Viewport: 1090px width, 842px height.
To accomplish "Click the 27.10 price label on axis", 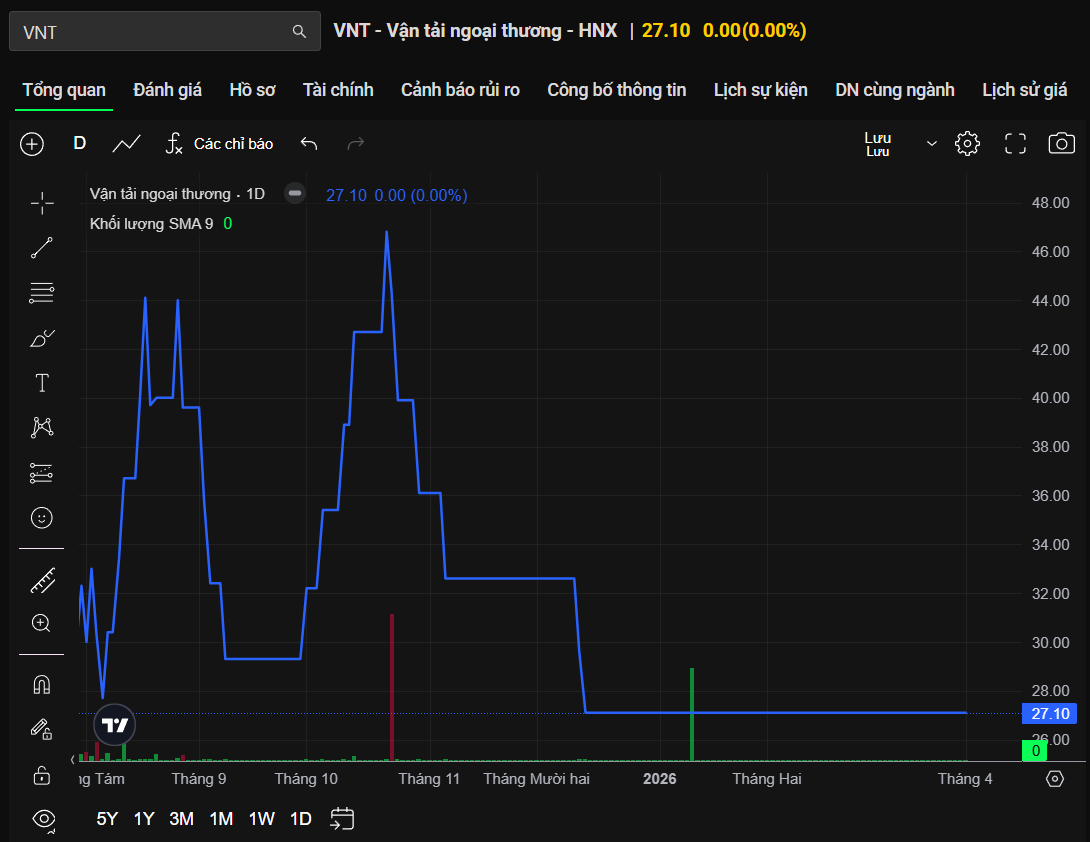I will 1048,714.
